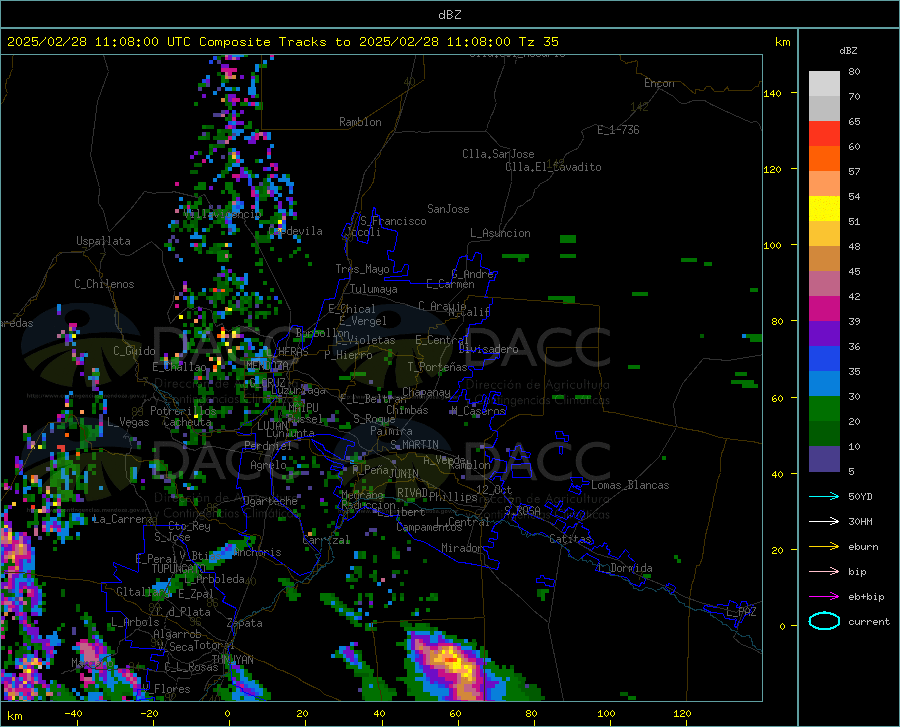This screenshot has width=900, height=727.
Task: Pick the light gray 70–80 dBZ swatch
Action: pyautogui.click(x=824, y=84)
